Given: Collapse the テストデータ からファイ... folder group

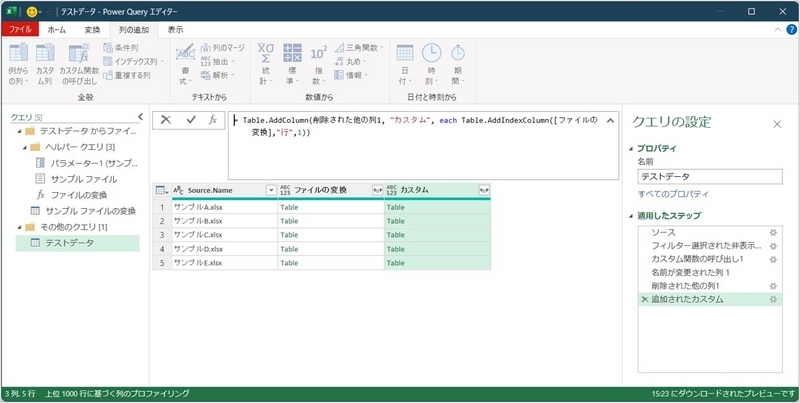Looking at the screenshot, I should [x=19, y=132].
